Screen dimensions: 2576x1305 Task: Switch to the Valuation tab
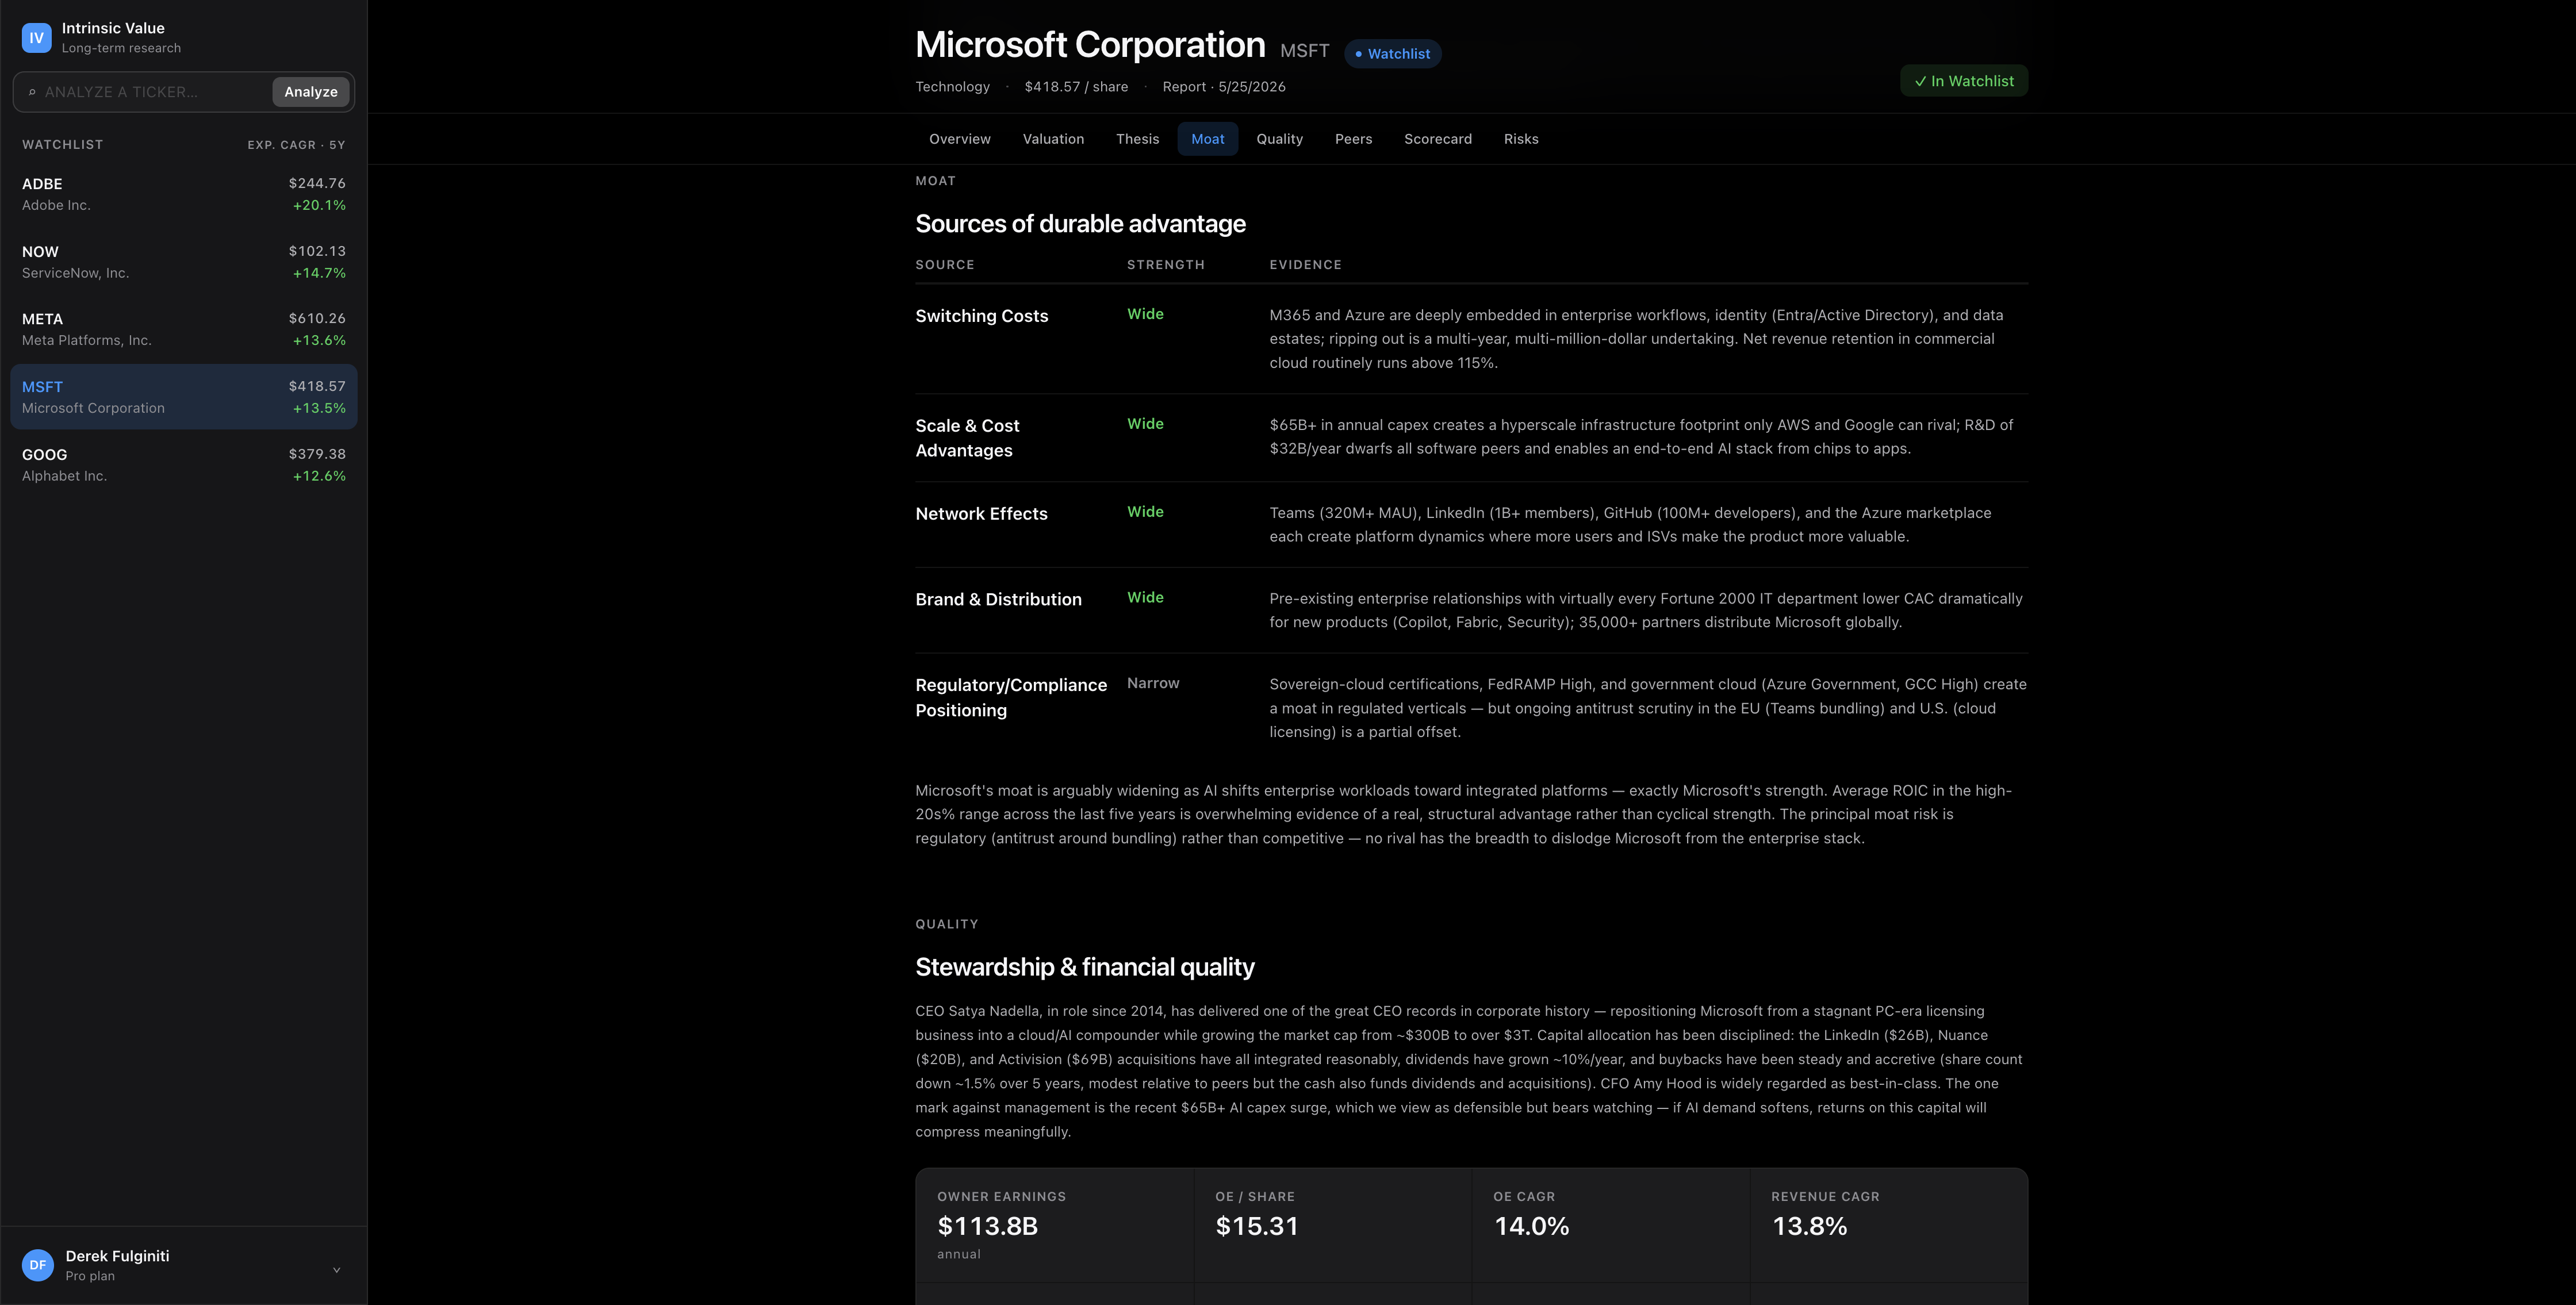pyautogui.click(x=1053, y=139)
